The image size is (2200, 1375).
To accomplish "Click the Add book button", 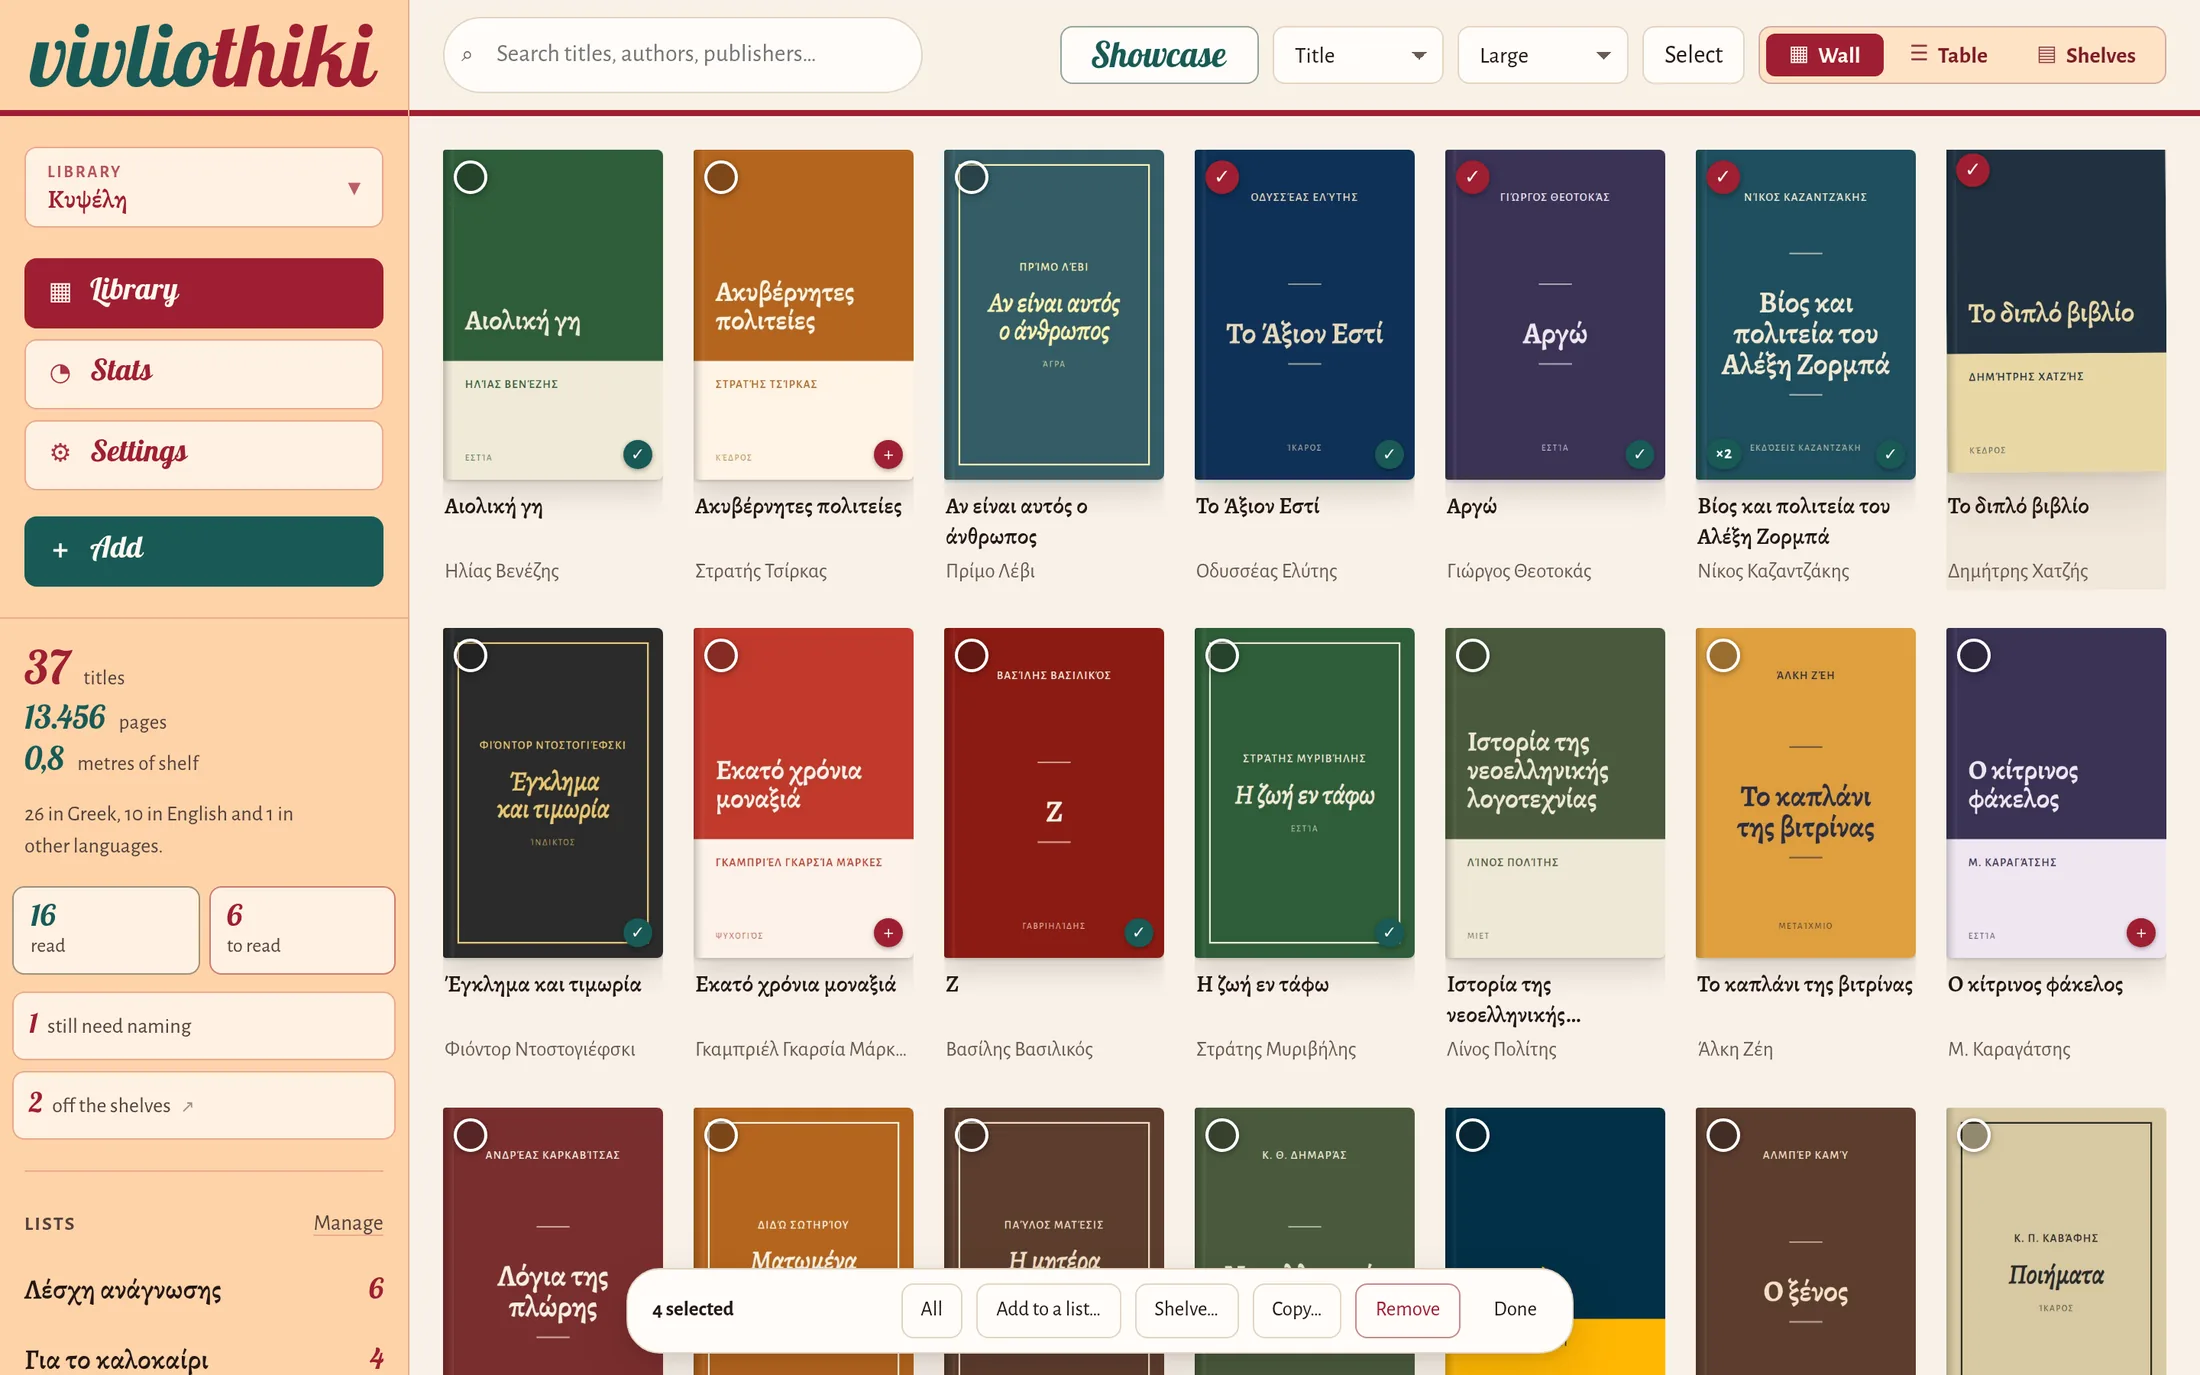I will click(204, 551).
